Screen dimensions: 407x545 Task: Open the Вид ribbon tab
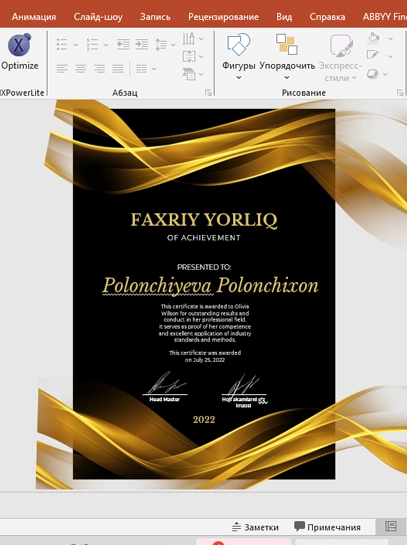284,17
